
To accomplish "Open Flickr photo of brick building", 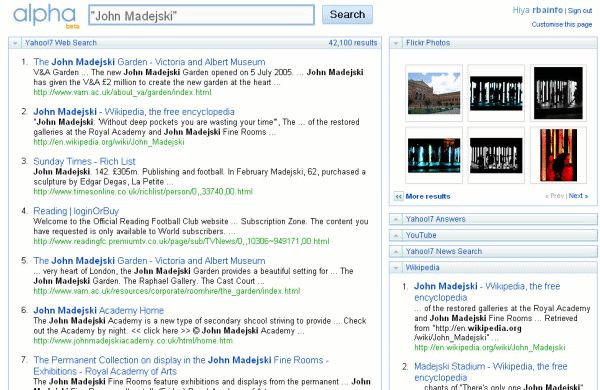I will (434, 93).
